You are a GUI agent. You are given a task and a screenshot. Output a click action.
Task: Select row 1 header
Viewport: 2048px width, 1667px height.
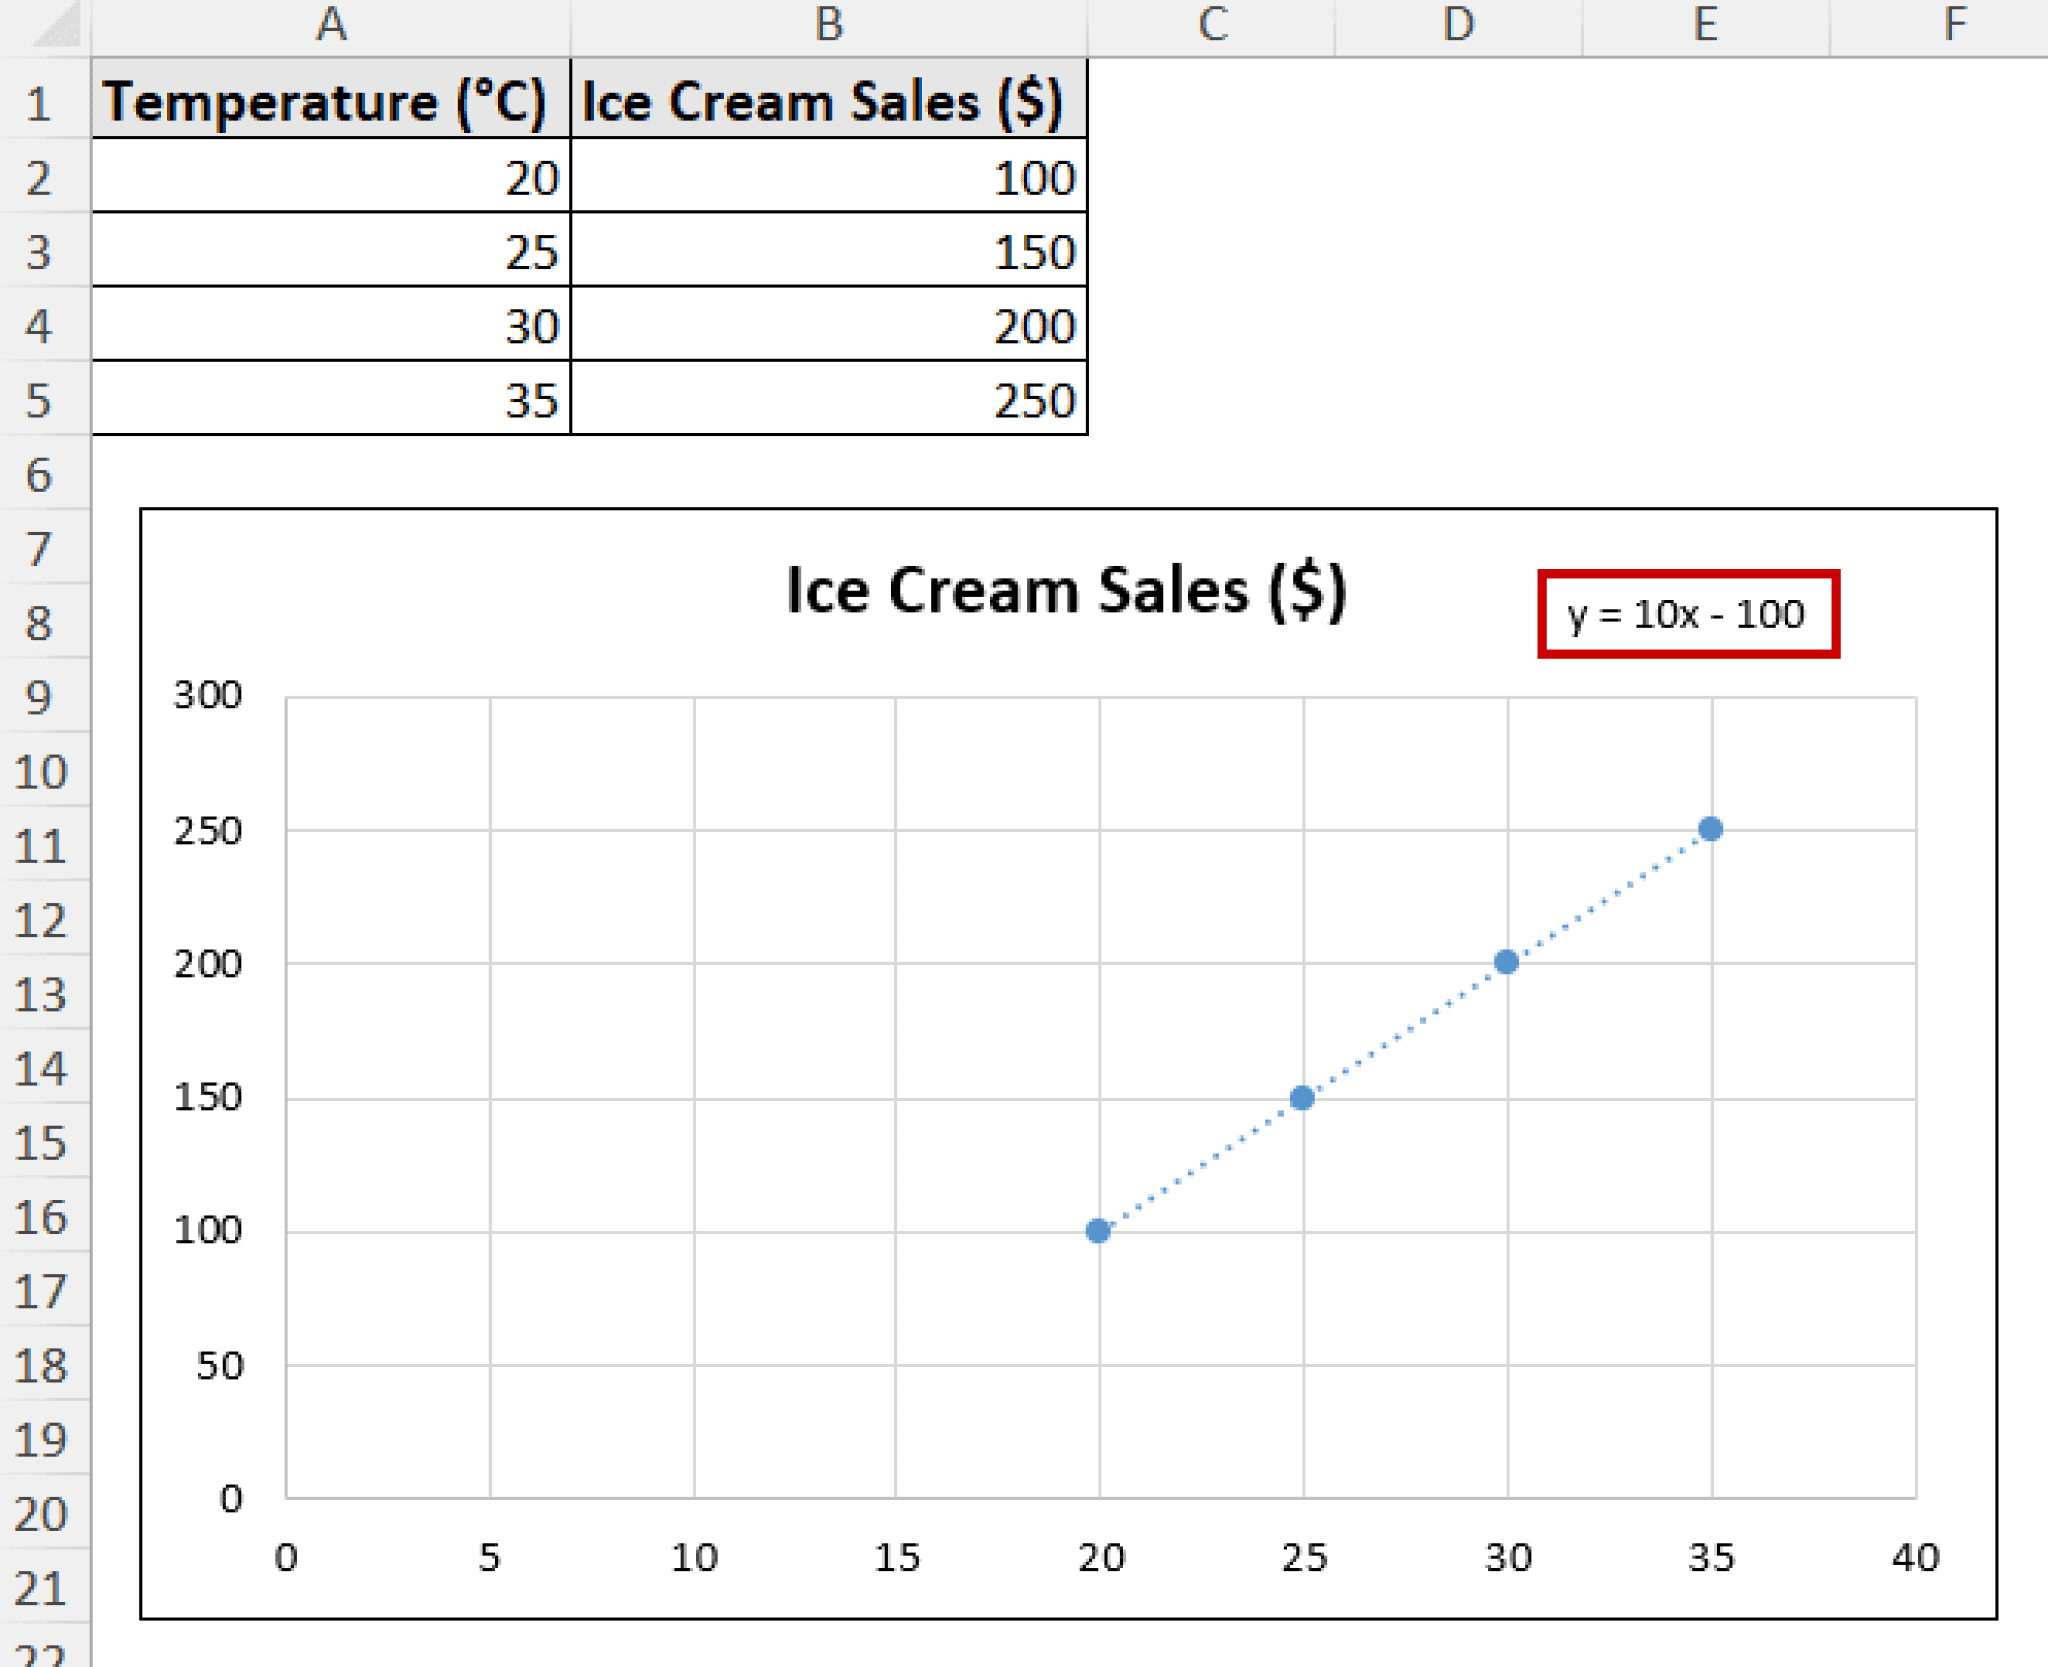[x=40, y=100]
